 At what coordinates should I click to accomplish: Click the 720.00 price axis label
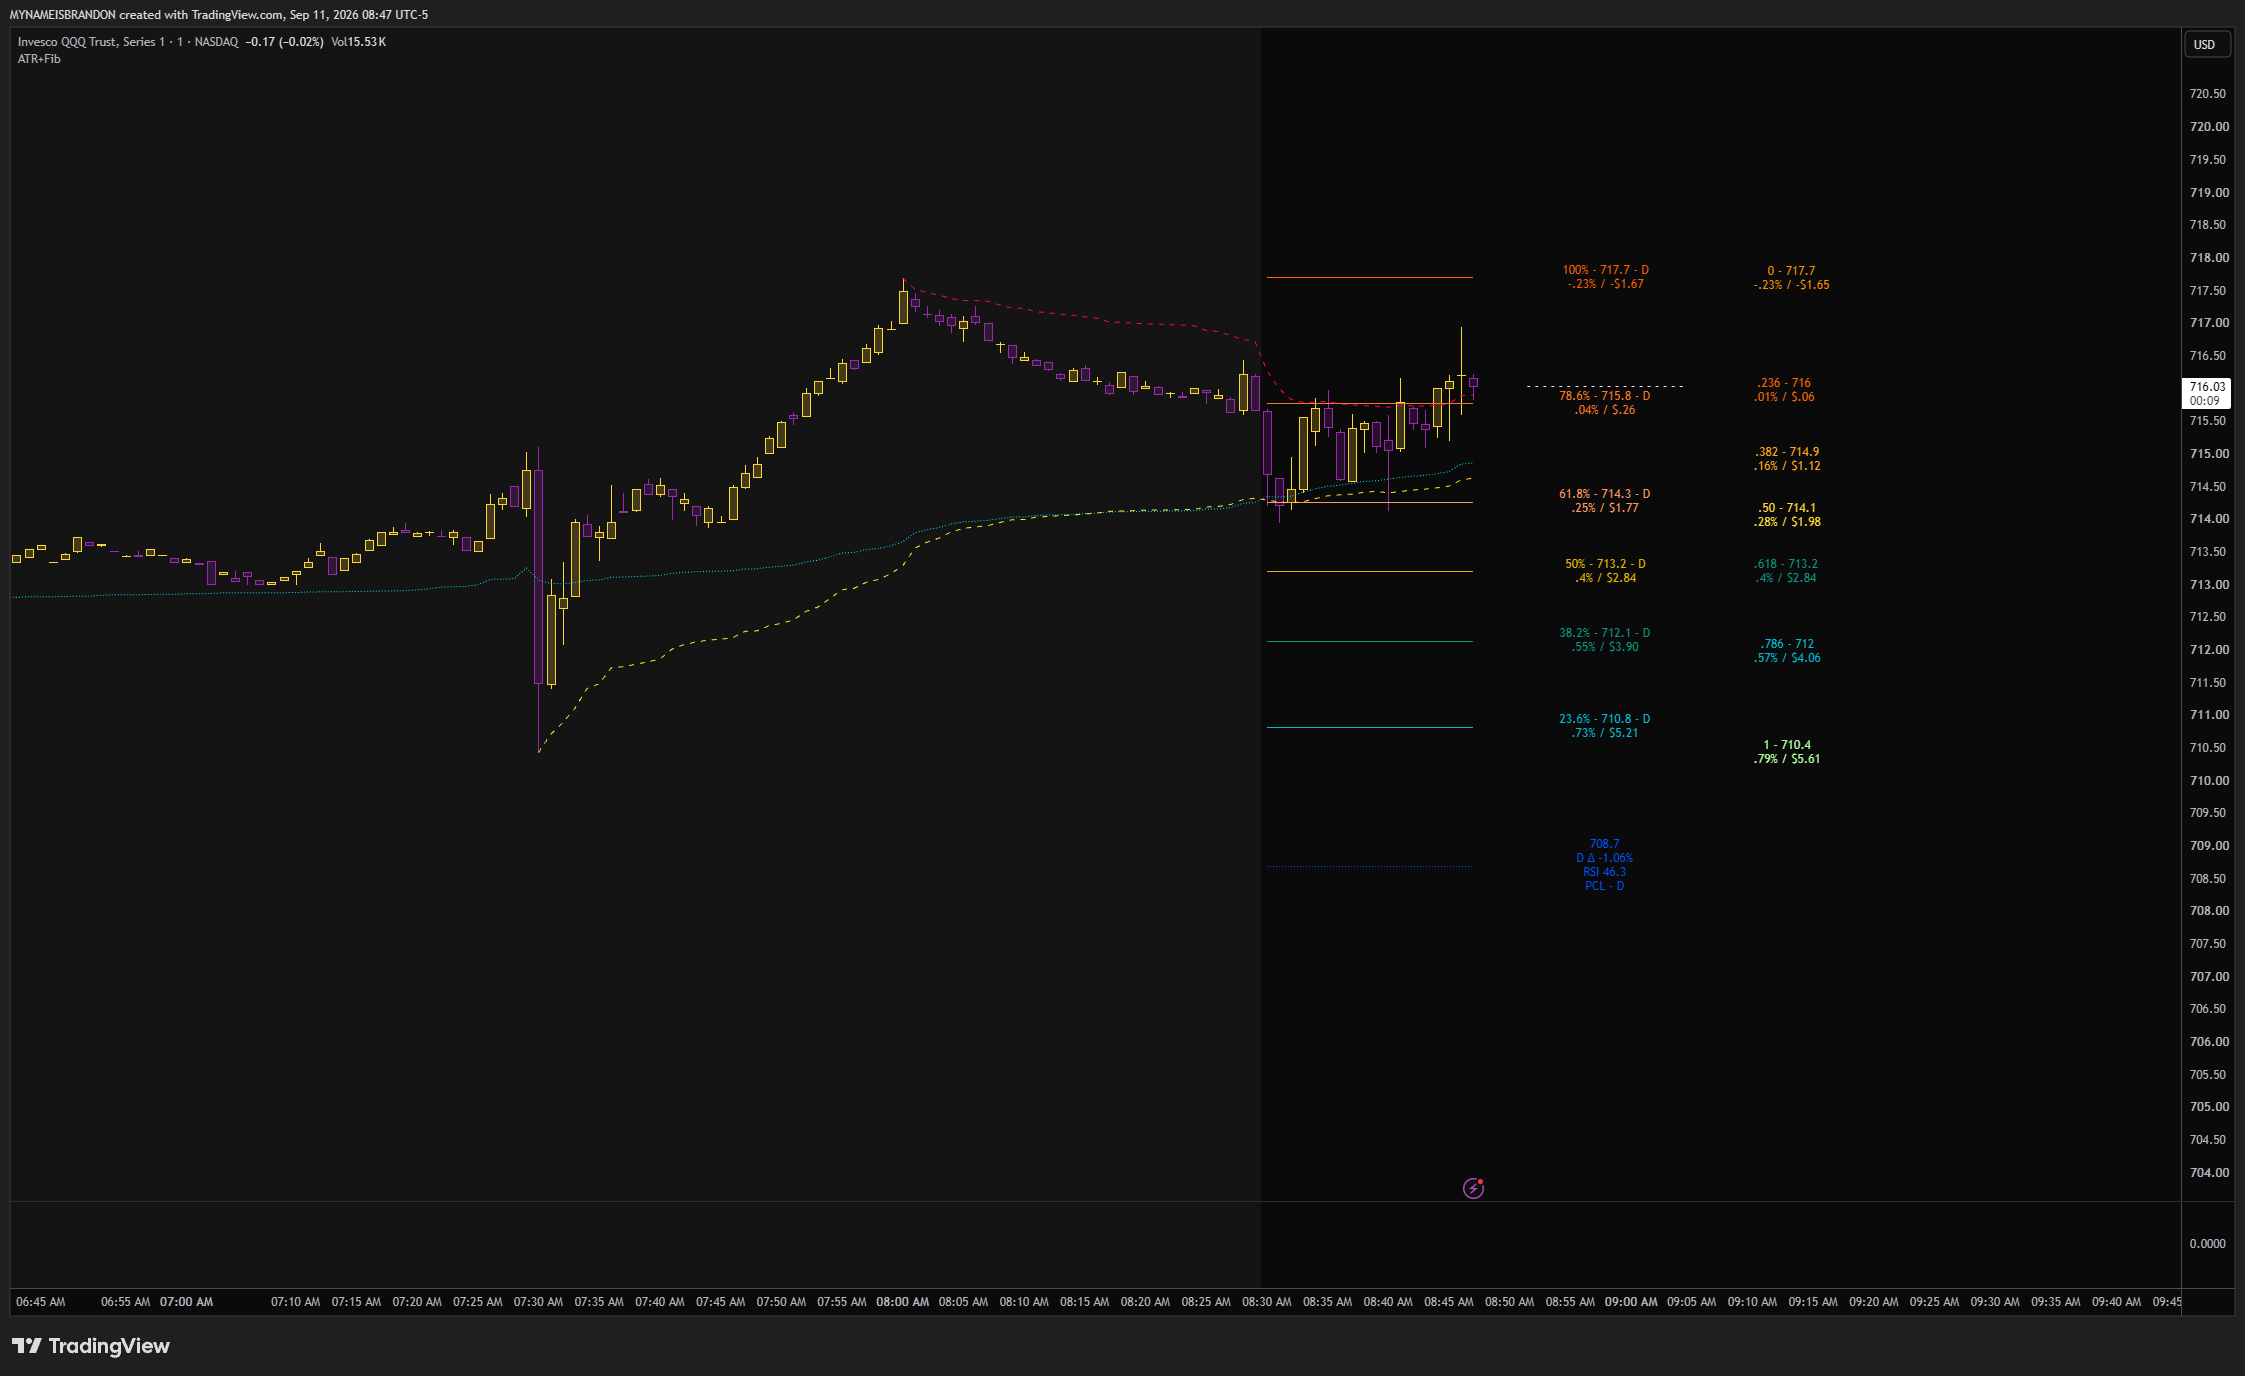click(x=2209, y=127)
